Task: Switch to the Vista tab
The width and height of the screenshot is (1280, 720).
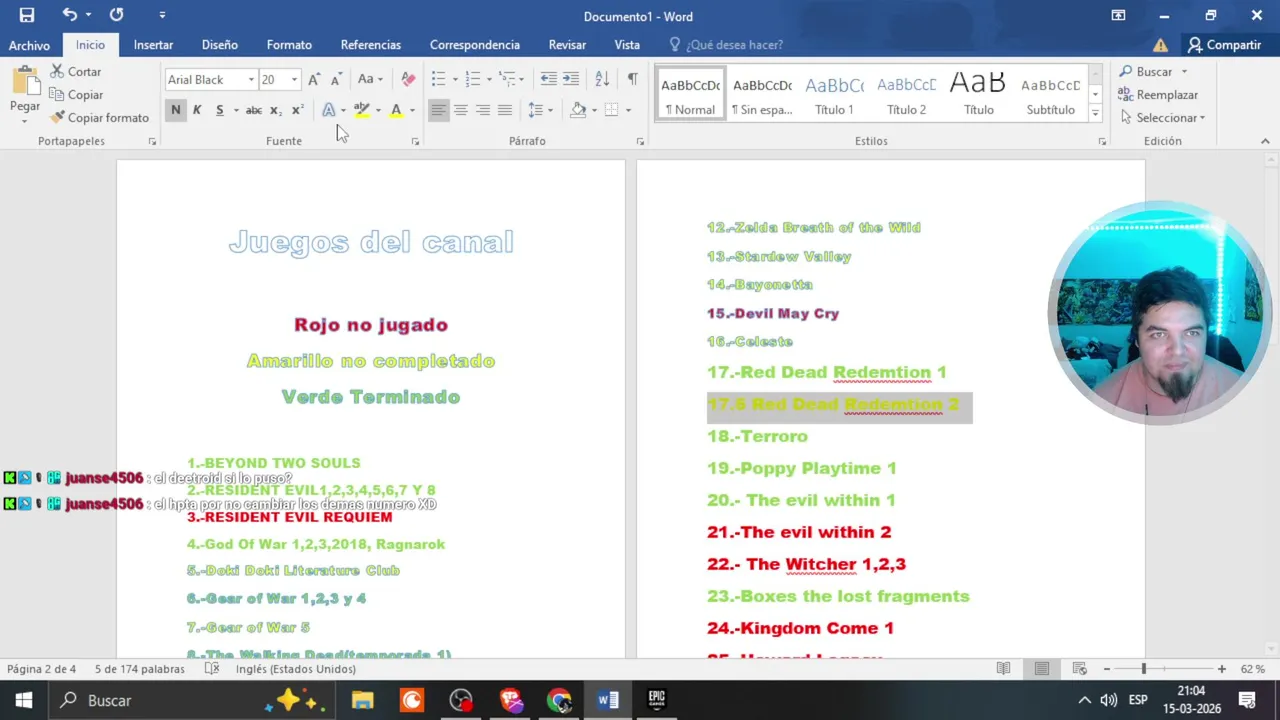Action: (627, 45)
